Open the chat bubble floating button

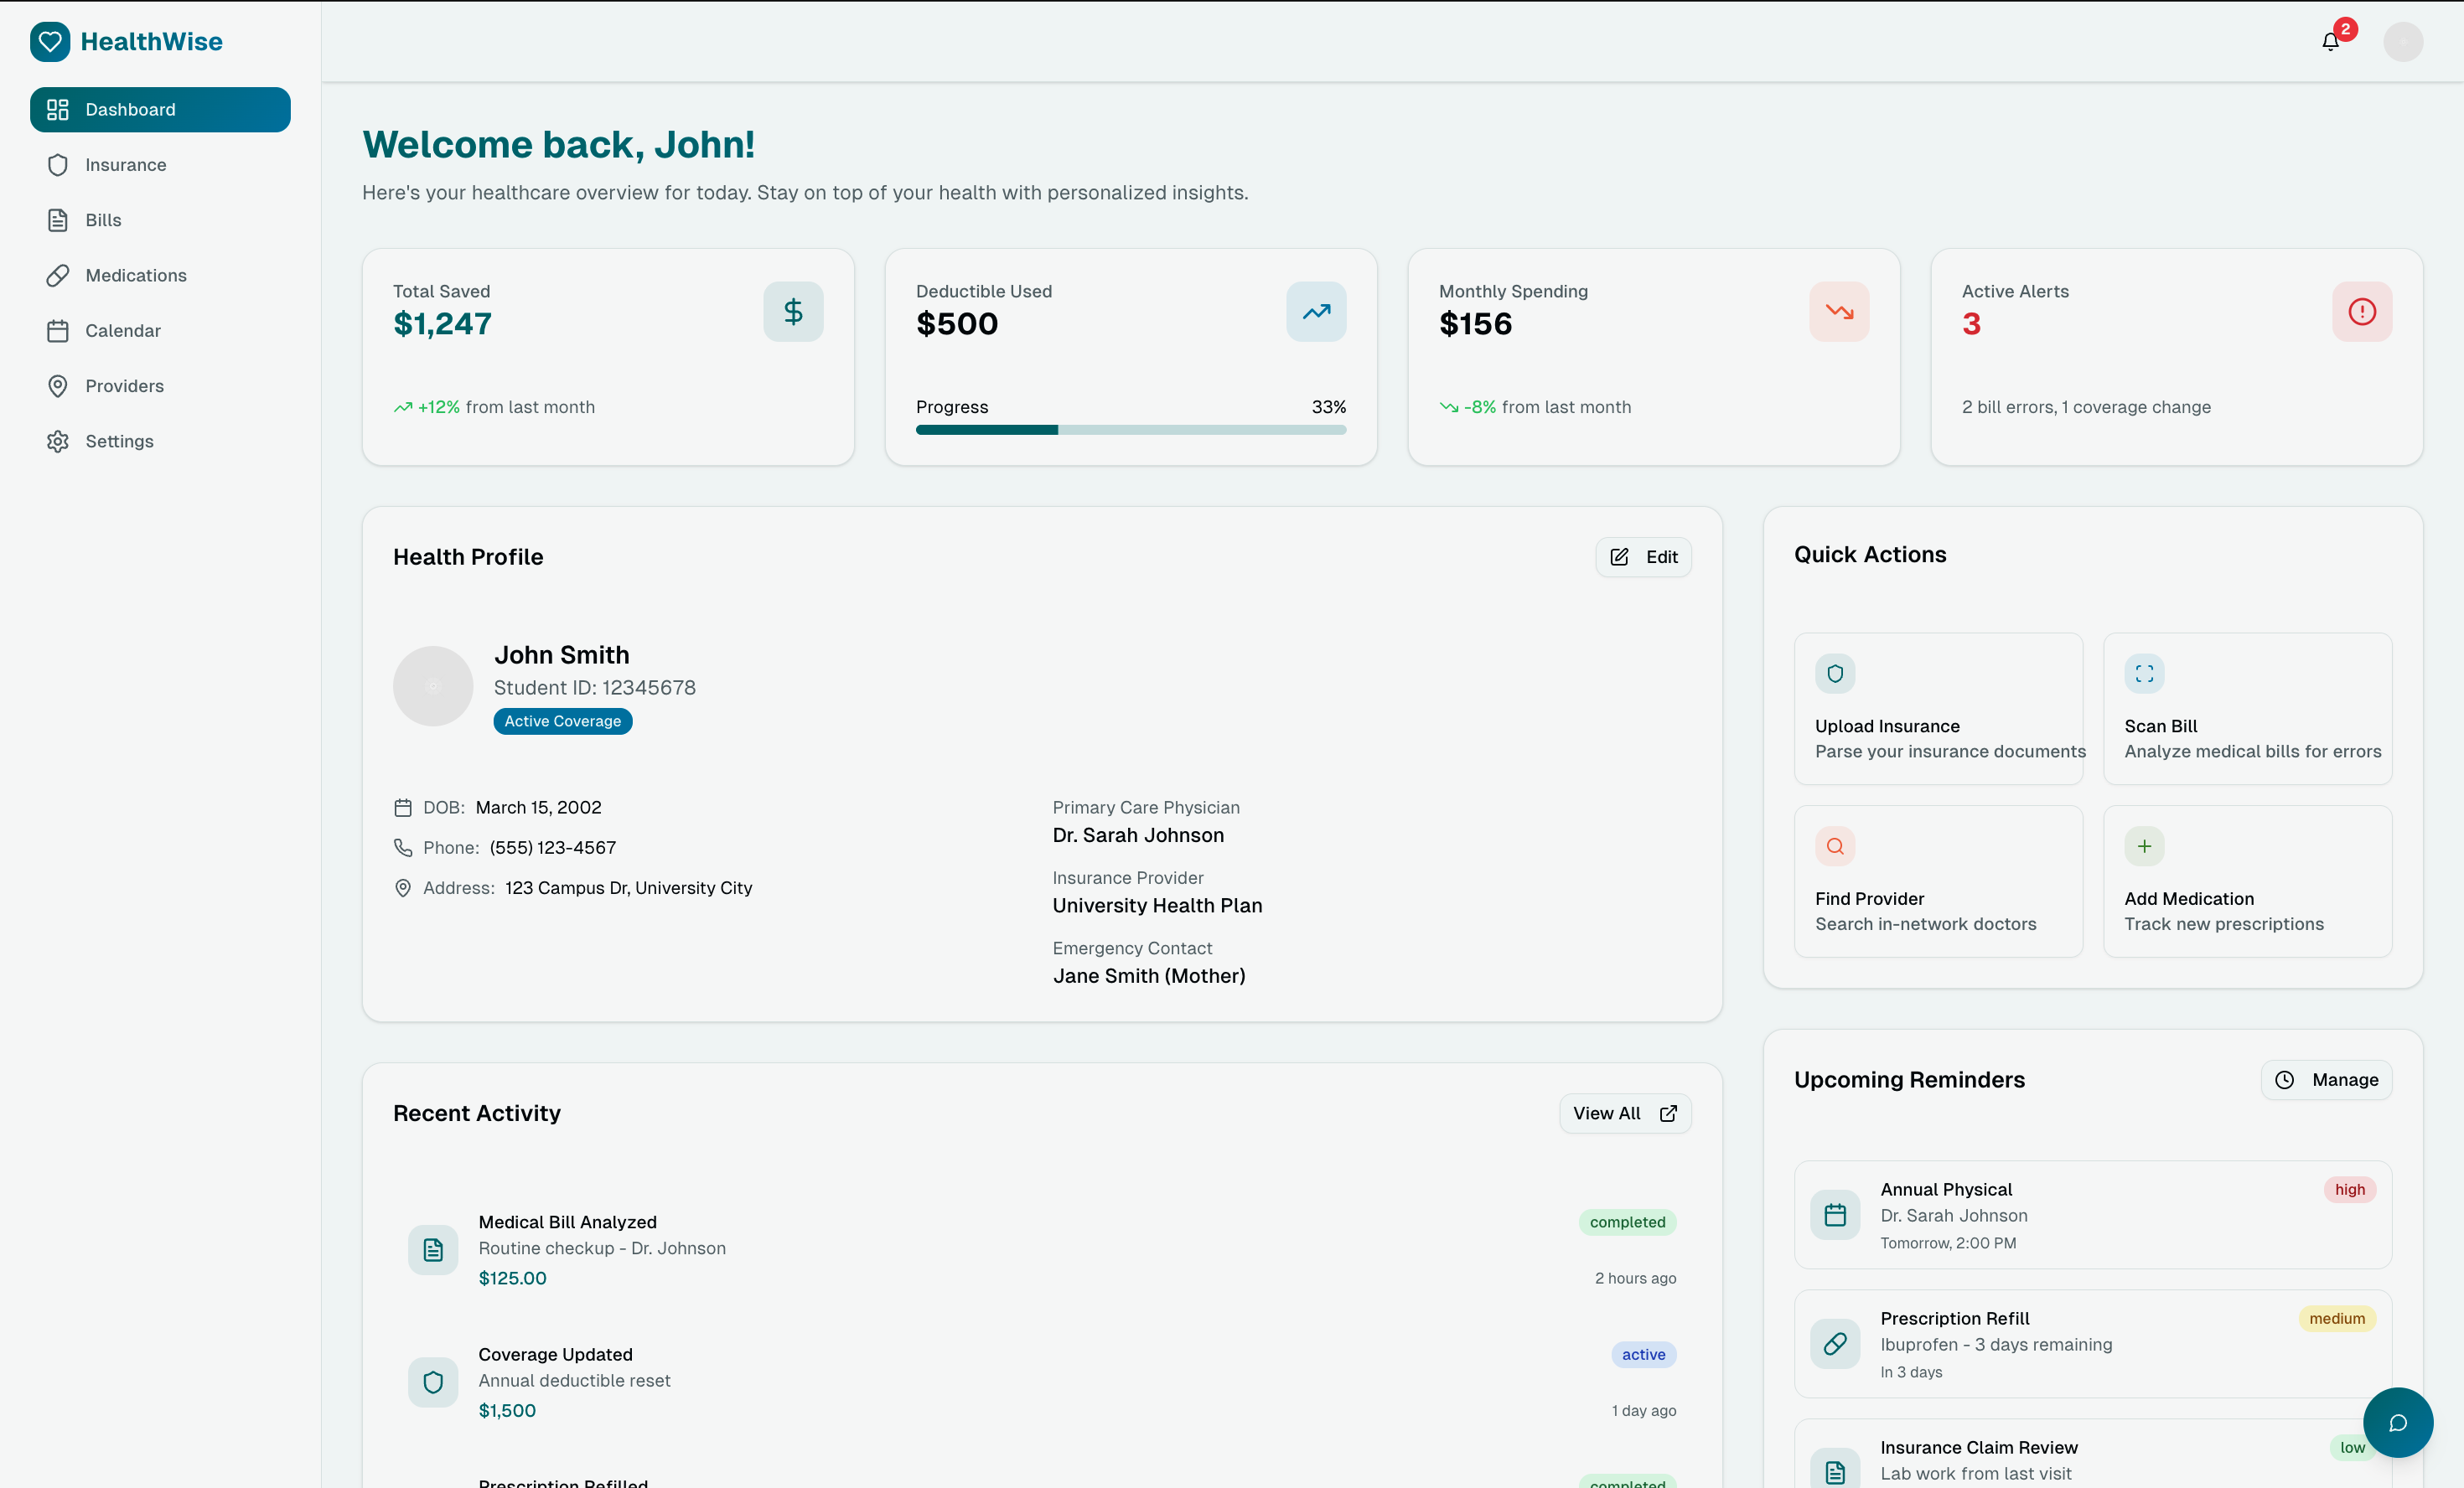tap(2397, 1422)
